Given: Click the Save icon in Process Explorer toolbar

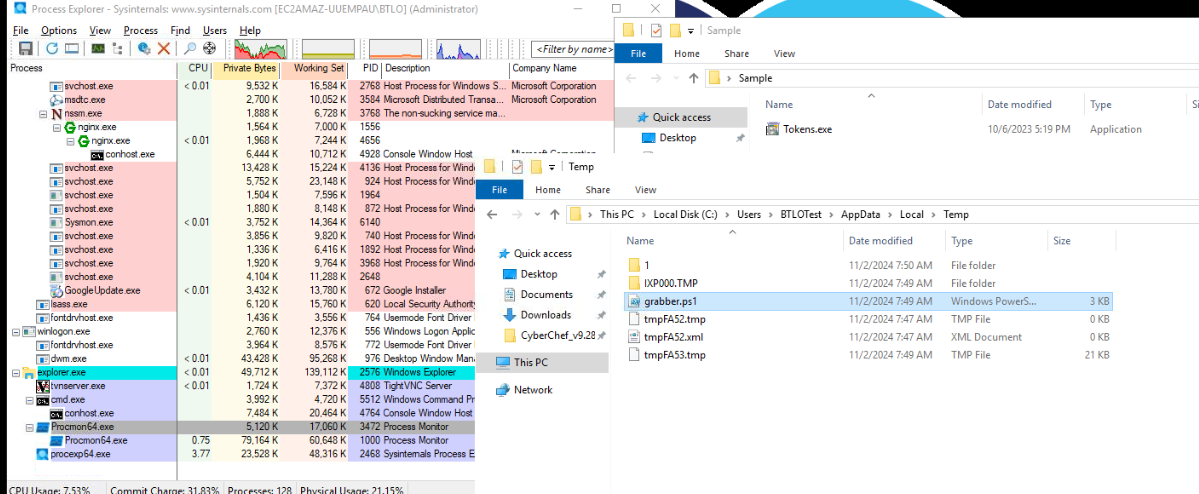Looking at the screenshot, I should (x=25, y=49).
